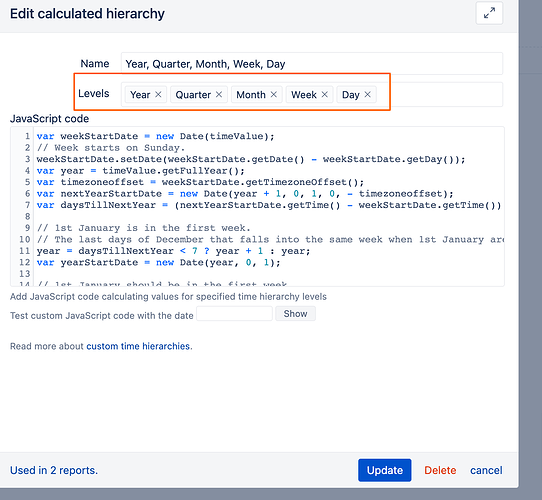
Task: Remove the Day level tag
Action: 367,94
